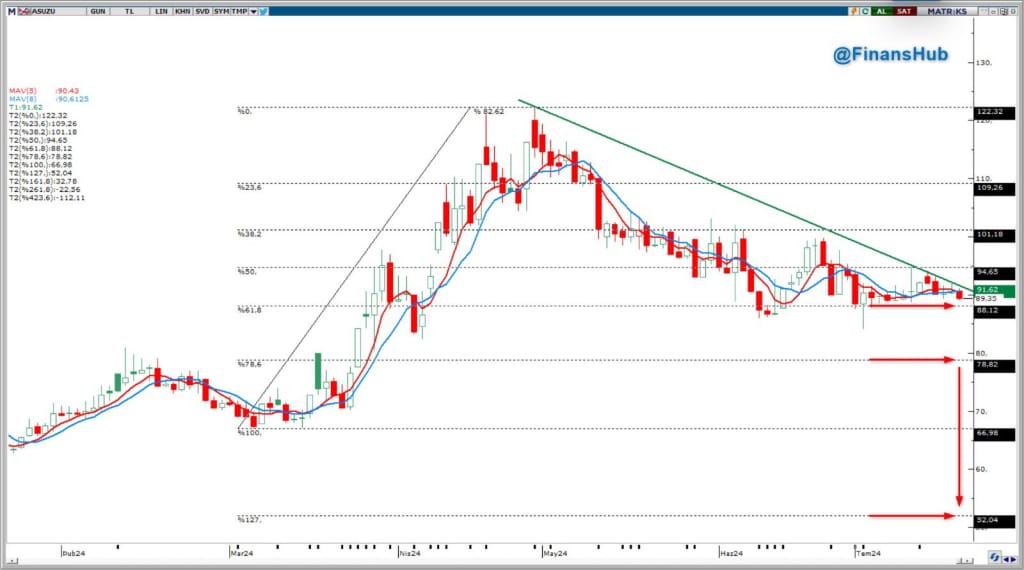
Task: Click the %0. Fibonacci level label
Action: (x=245, y=112)
